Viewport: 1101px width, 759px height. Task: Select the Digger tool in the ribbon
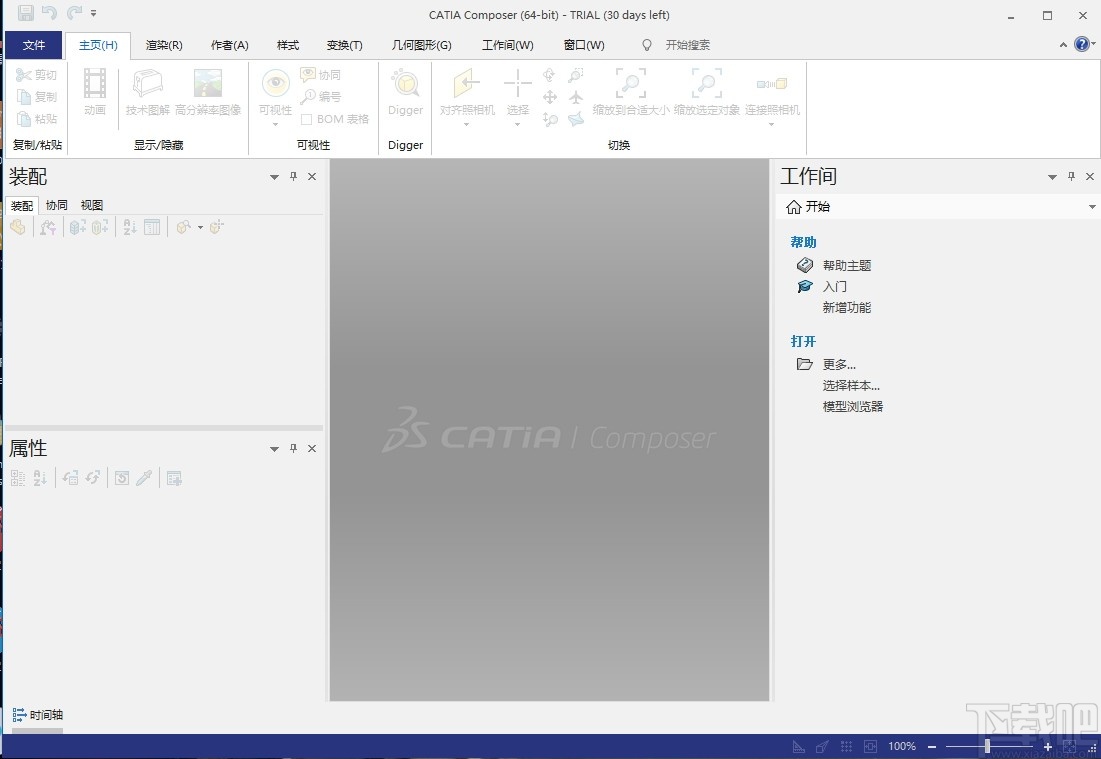point(405,95)
